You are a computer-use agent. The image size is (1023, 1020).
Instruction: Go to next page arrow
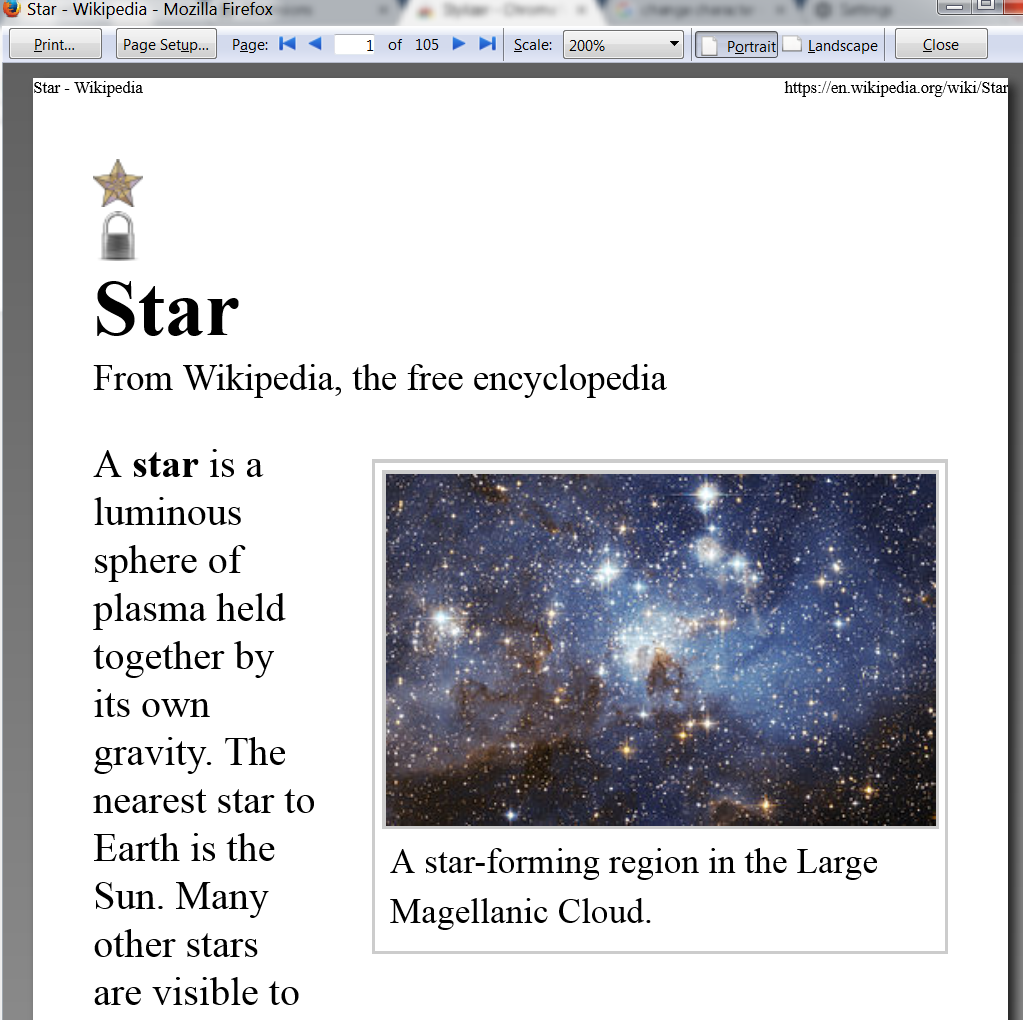click(x=459, y=44)
